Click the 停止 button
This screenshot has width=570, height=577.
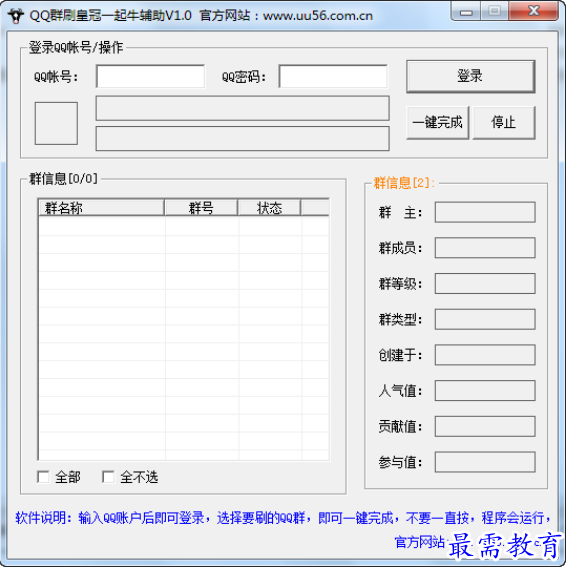[x=504, y=123]
